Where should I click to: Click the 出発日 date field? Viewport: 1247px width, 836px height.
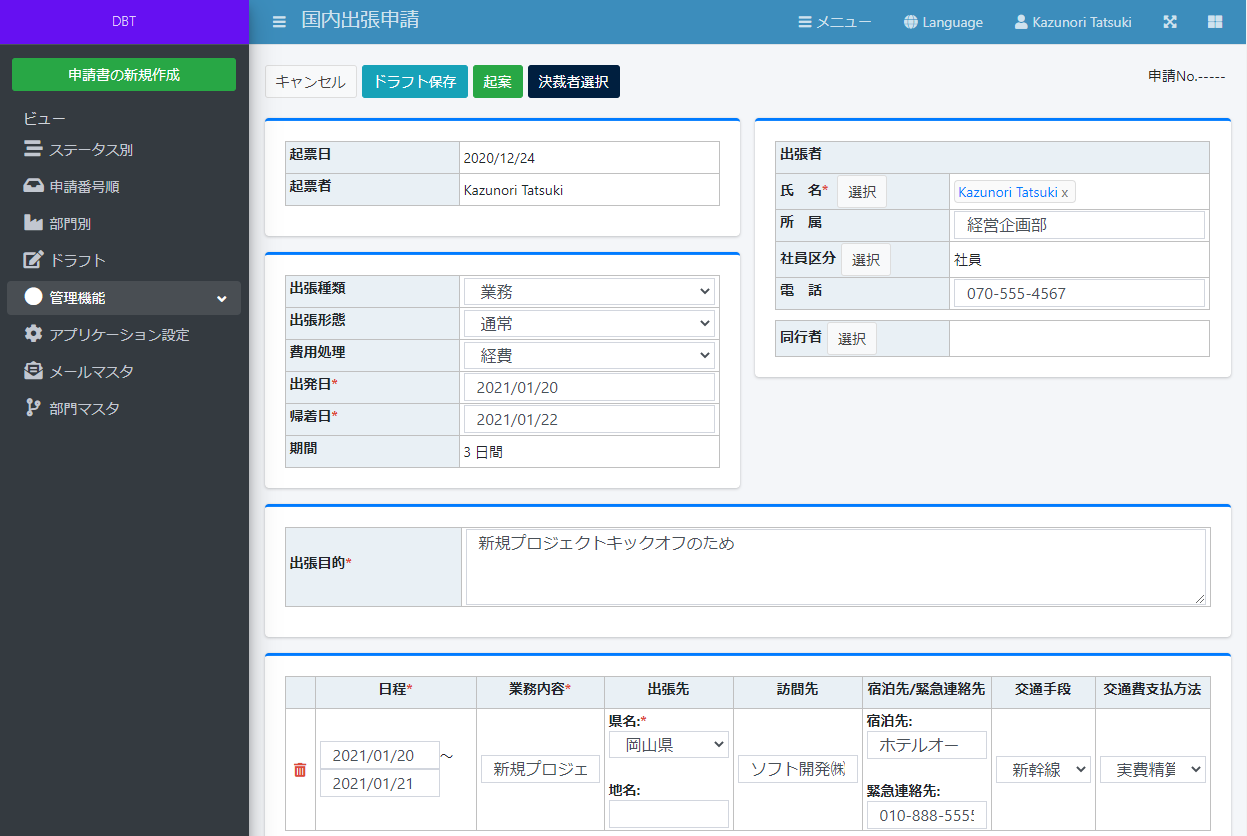tap(589, 388)
